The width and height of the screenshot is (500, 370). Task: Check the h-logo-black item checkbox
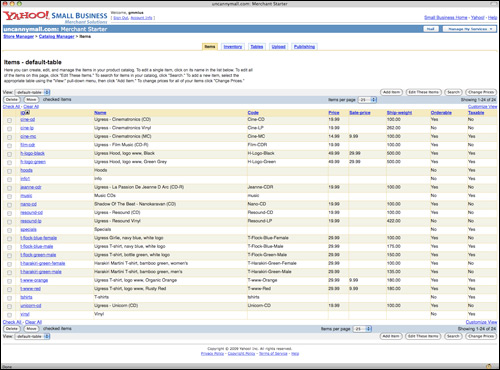click(x=9, y=154)
